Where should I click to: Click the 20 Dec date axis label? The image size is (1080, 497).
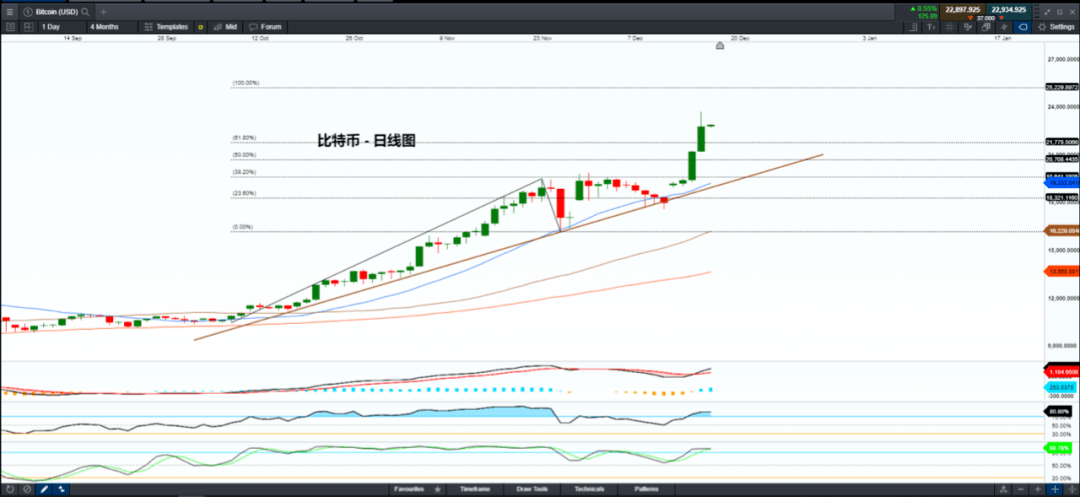point(740,39)
